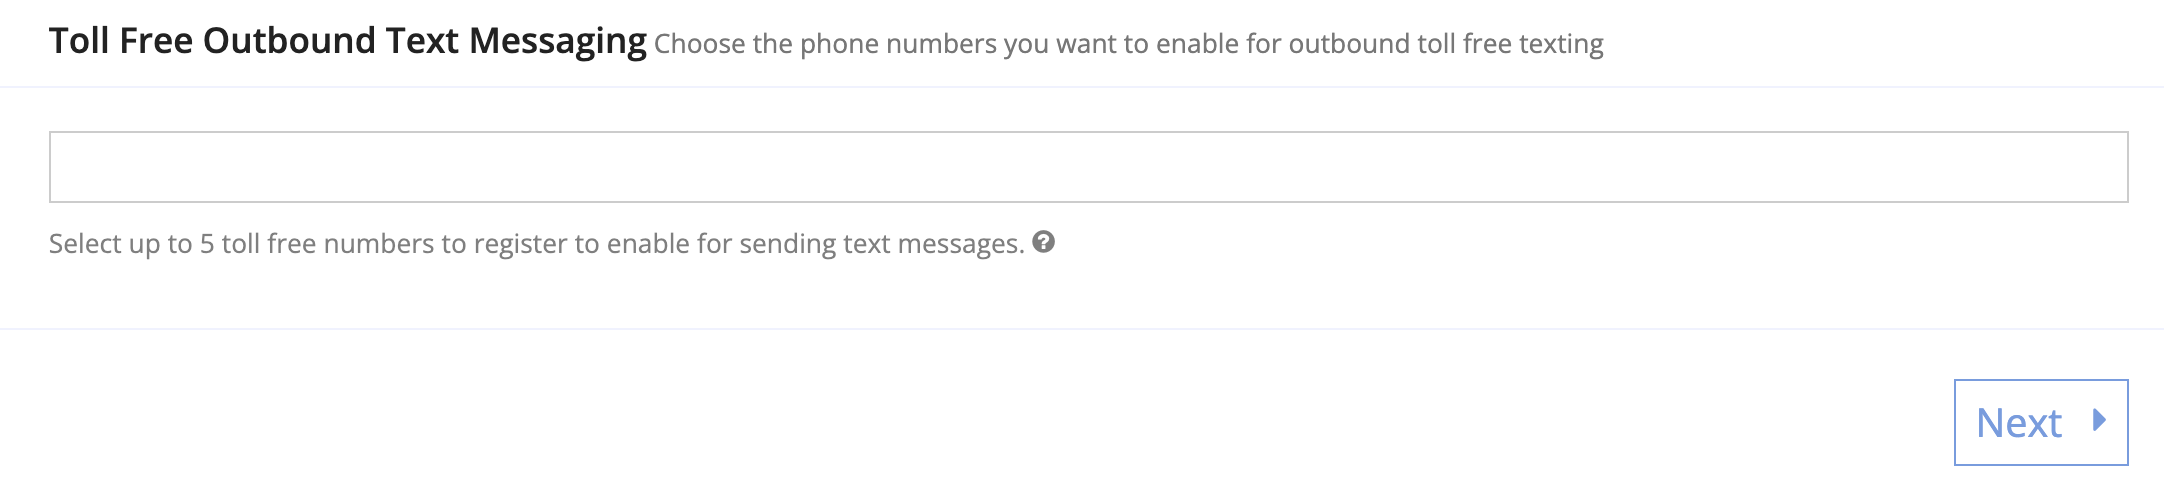Open help beside 'sending text messages' text
Image resolution: width=2164 pixels, height=486 pixels.
pos(1043,242)
